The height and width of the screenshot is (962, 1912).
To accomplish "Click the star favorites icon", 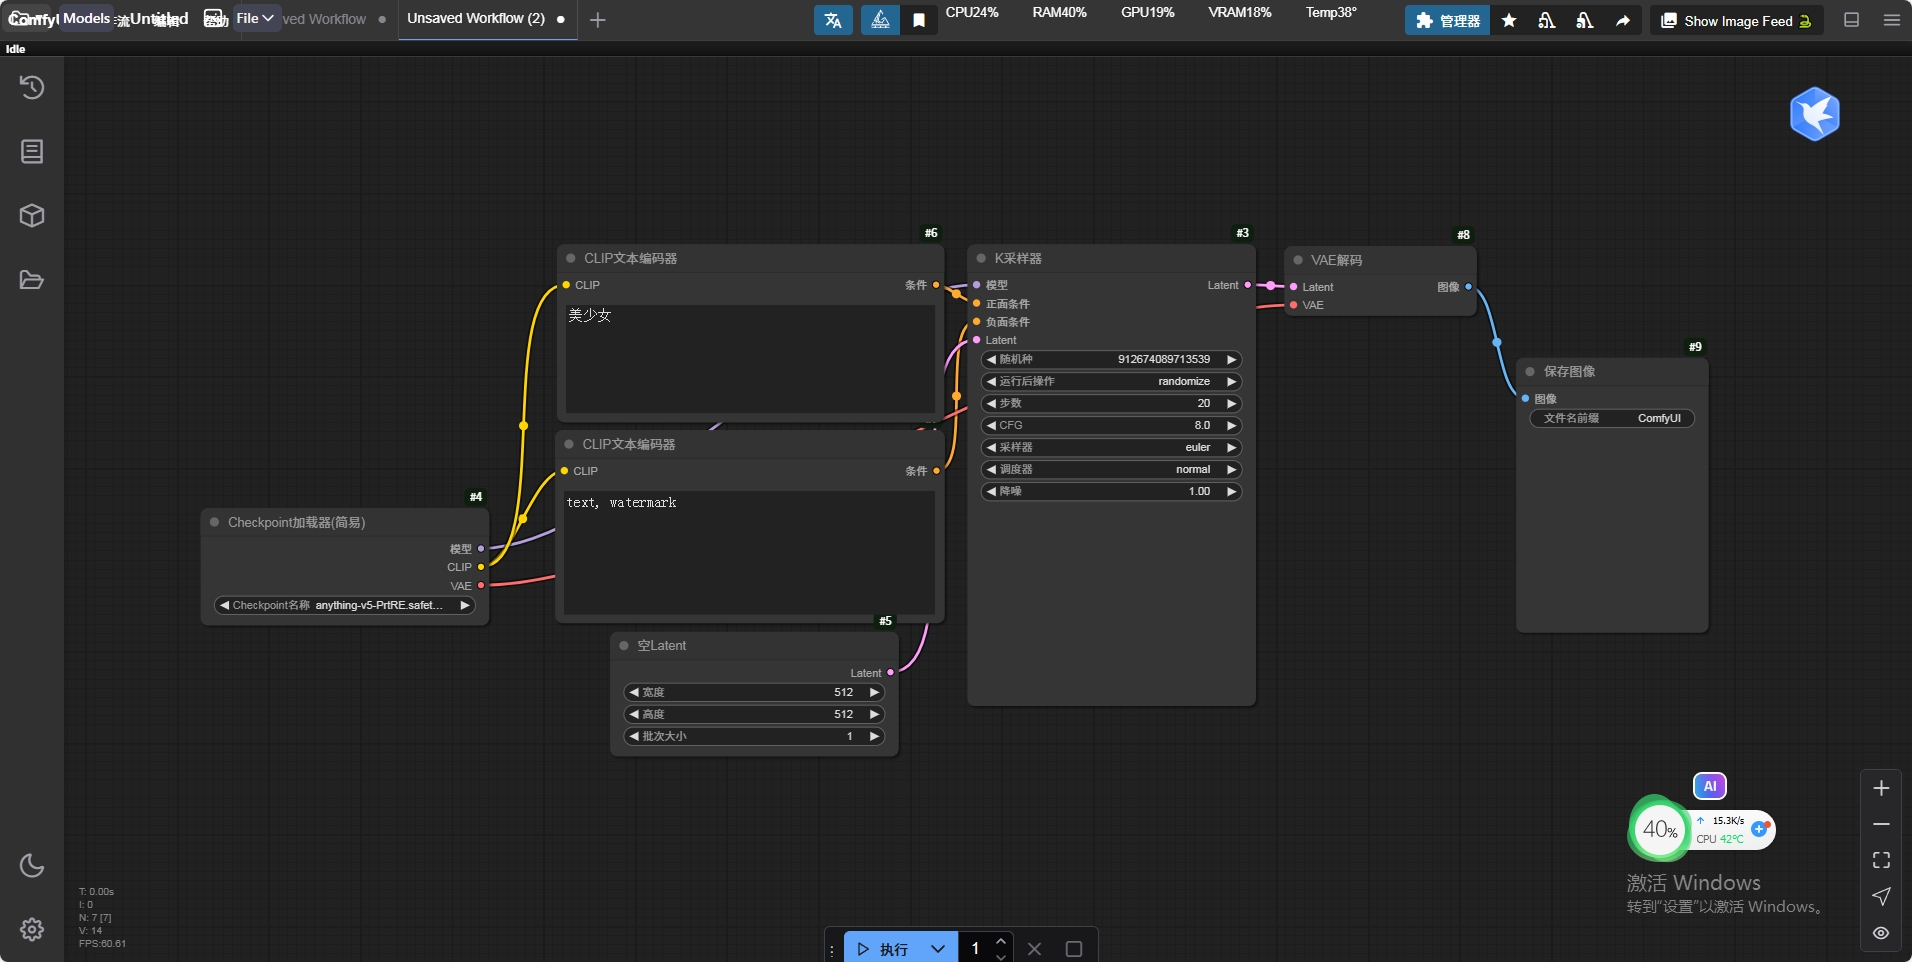I will 1509,20.
